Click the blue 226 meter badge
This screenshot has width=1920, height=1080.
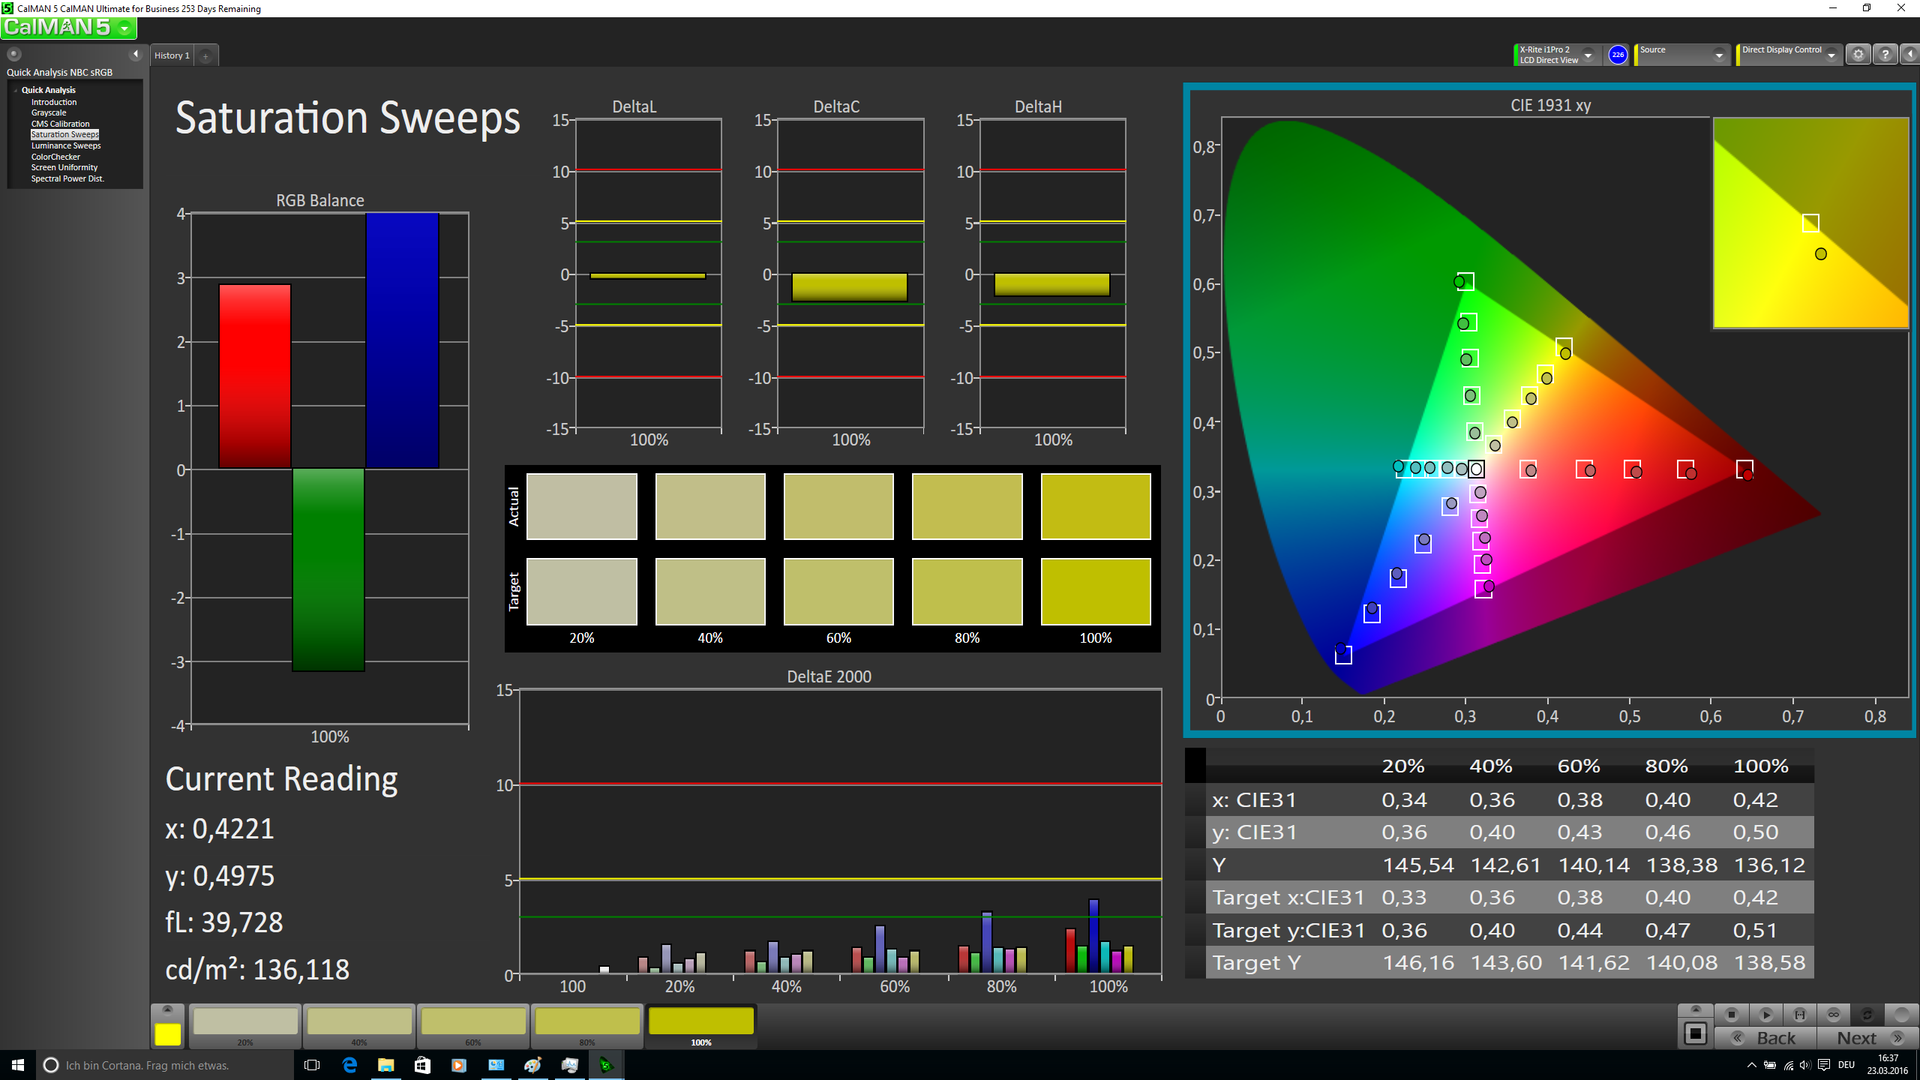pos(1618,55)
